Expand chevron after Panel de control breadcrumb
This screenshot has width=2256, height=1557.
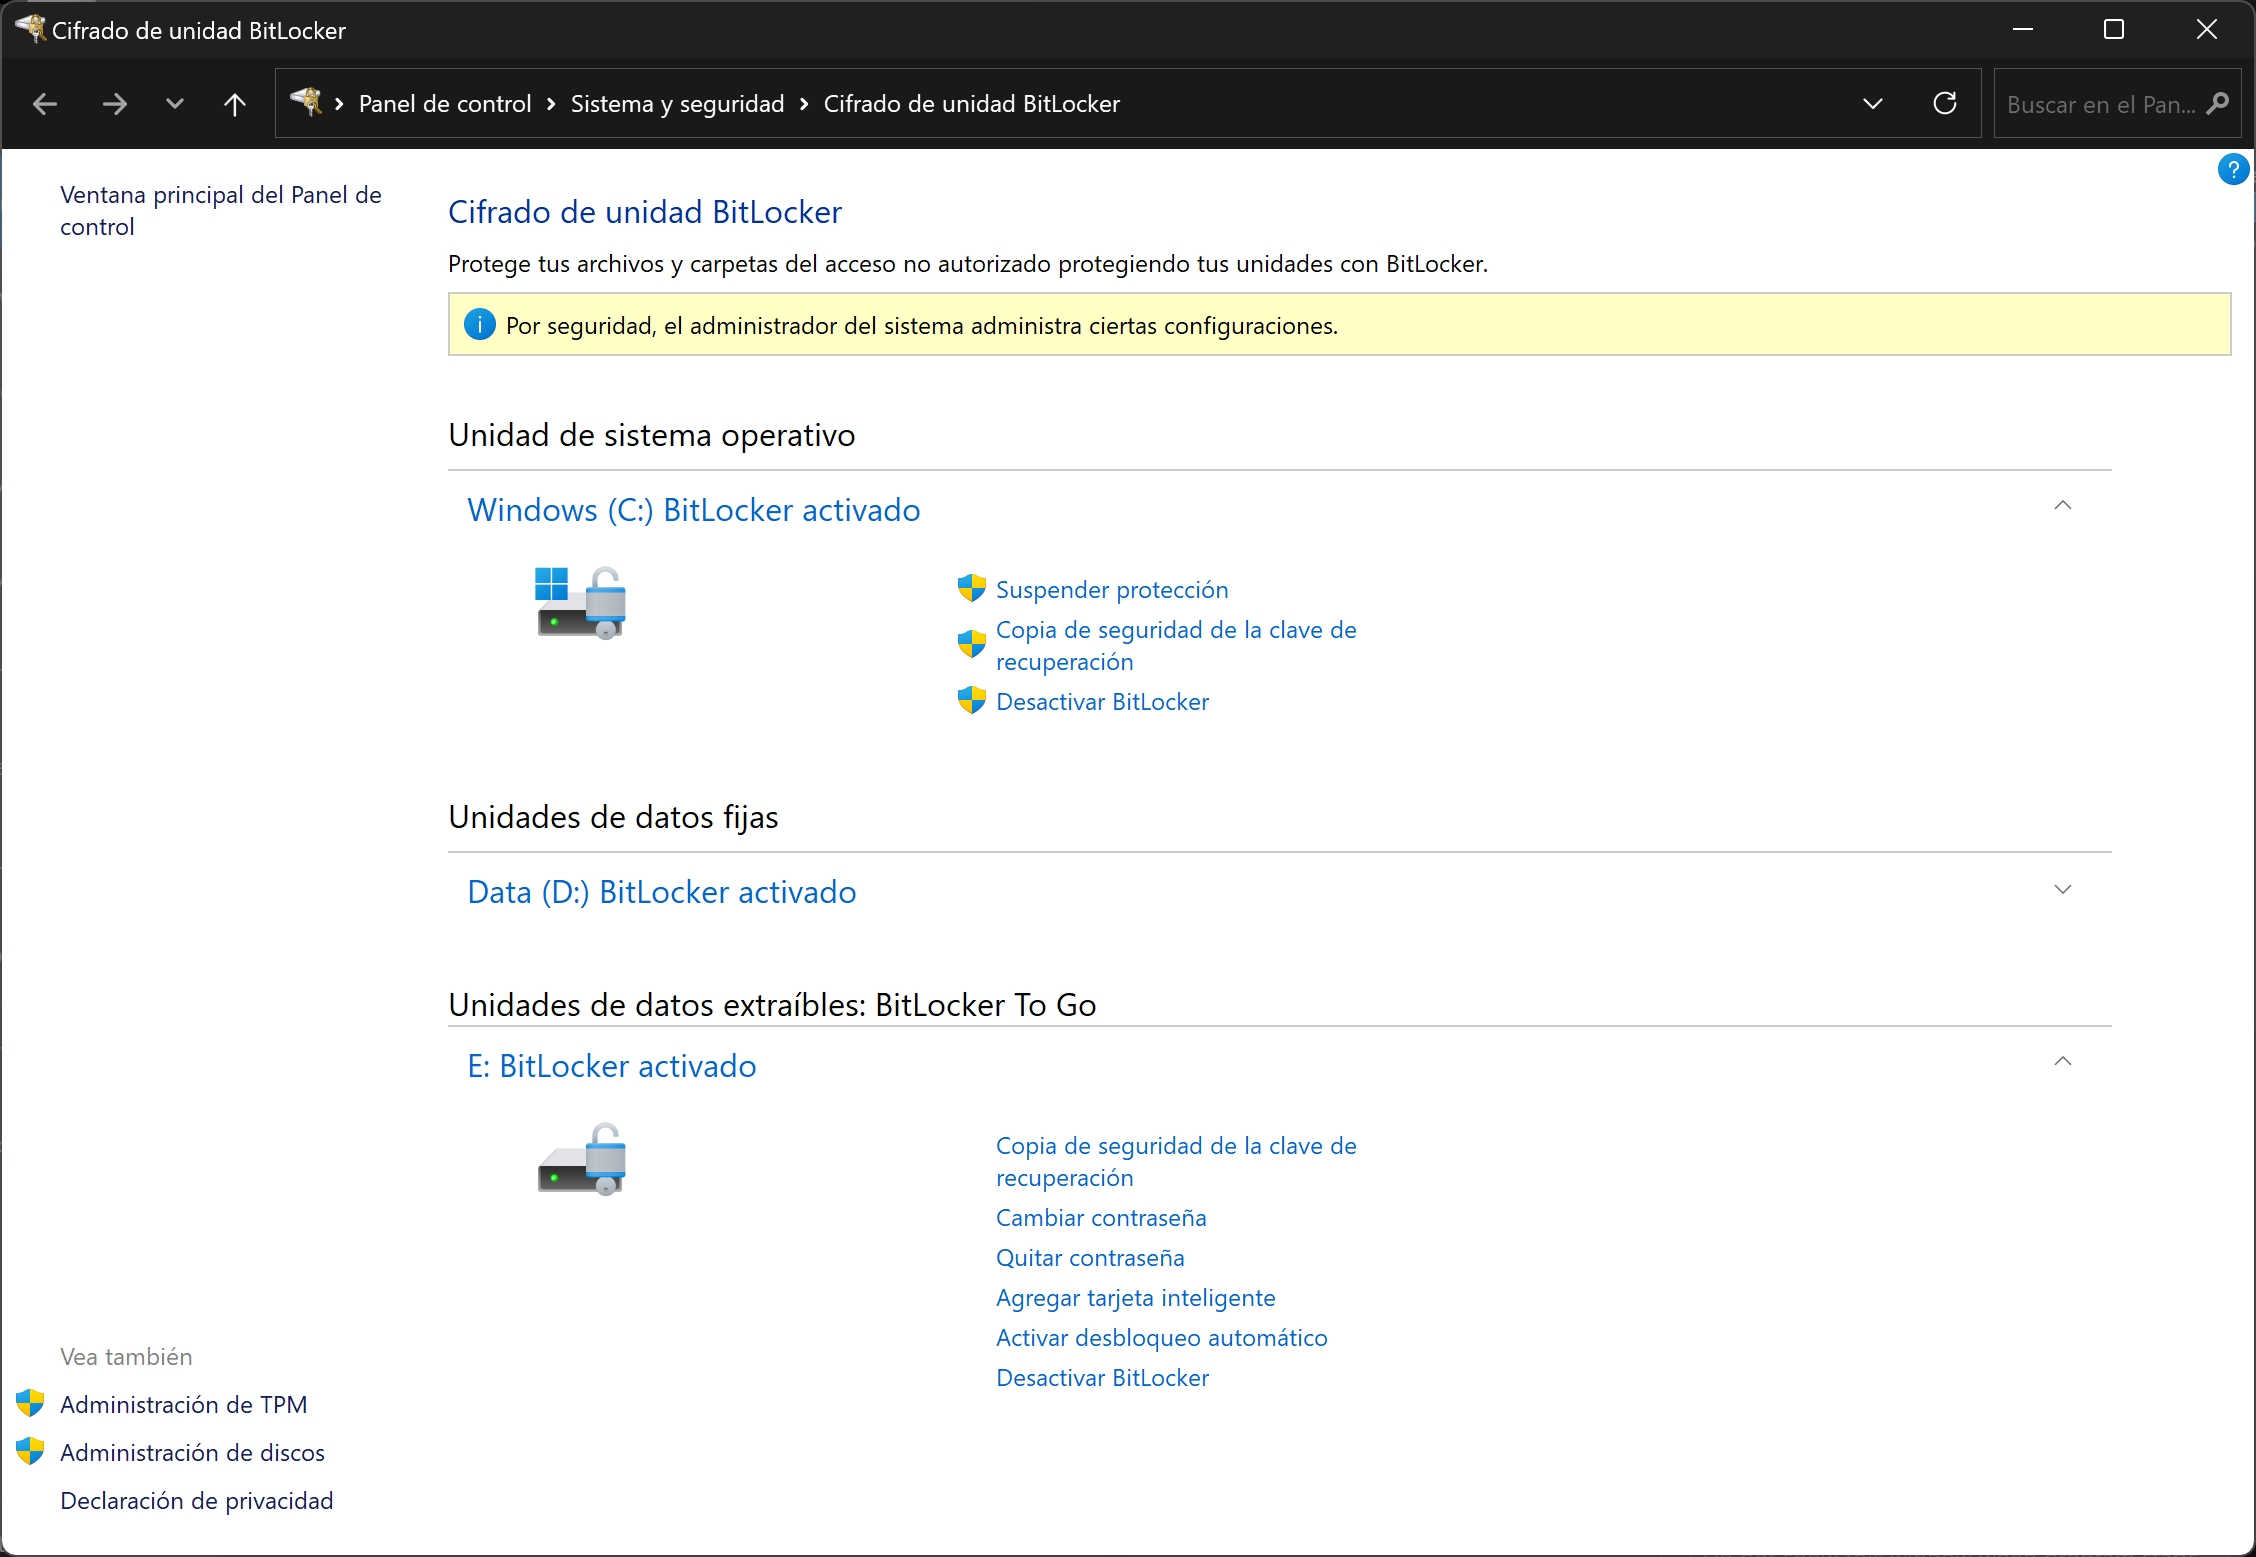551,104
